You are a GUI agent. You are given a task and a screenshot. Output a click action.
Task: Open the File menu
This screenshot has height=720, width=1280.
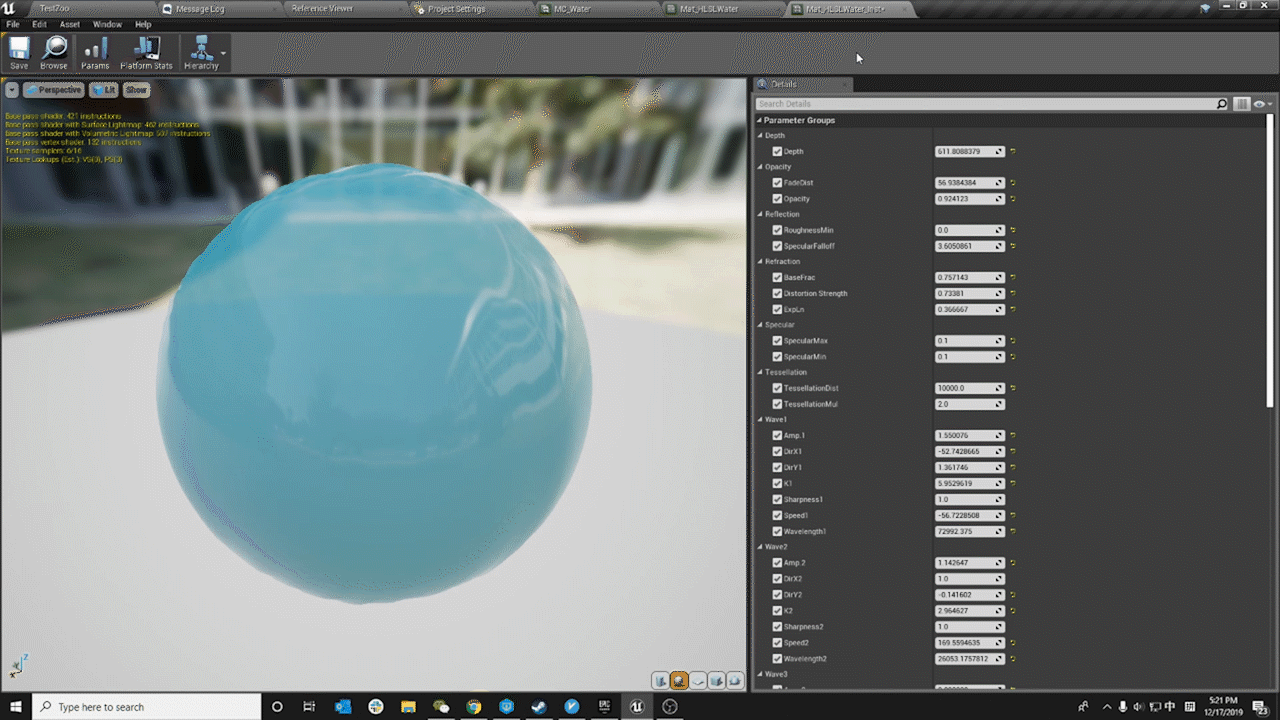click(13, 24)
